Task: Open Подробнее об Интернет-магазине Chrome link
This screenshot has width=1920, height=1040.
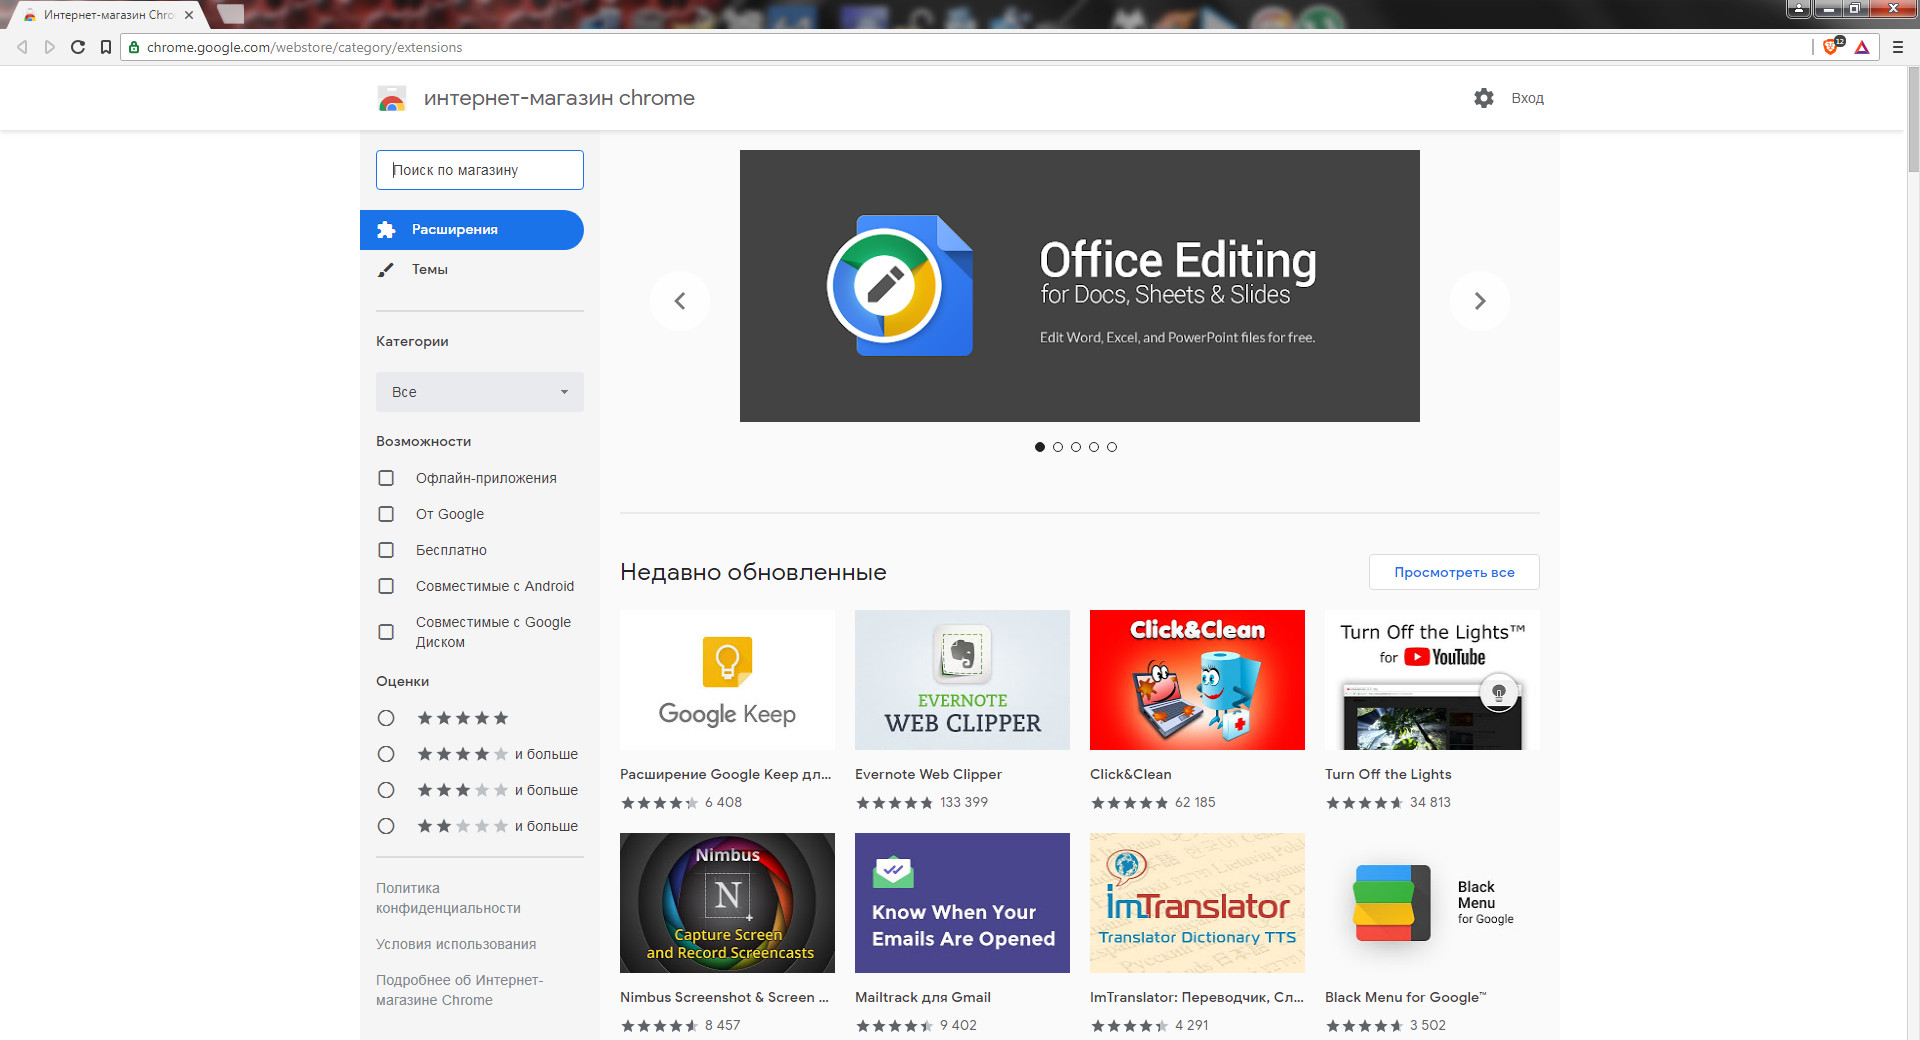Action: [460, 990]
